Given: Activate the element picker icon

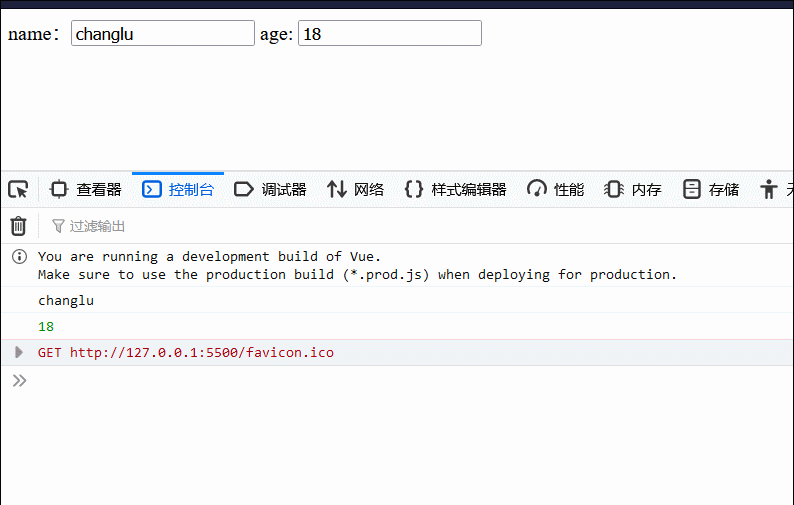Looking at the screenshot, I should point(19,189).
